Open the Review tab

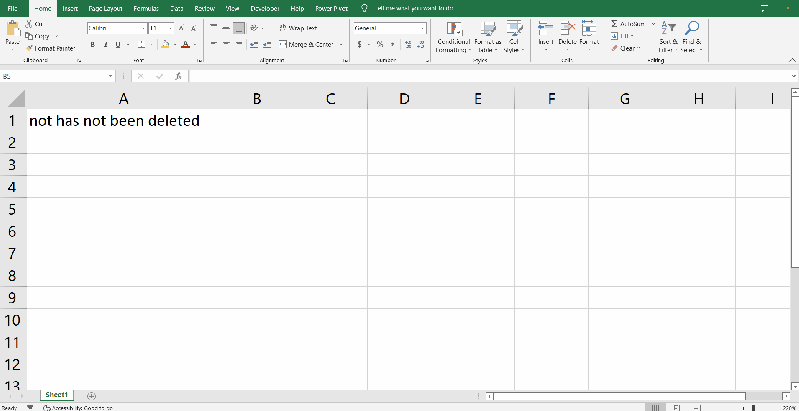[204, 8]
